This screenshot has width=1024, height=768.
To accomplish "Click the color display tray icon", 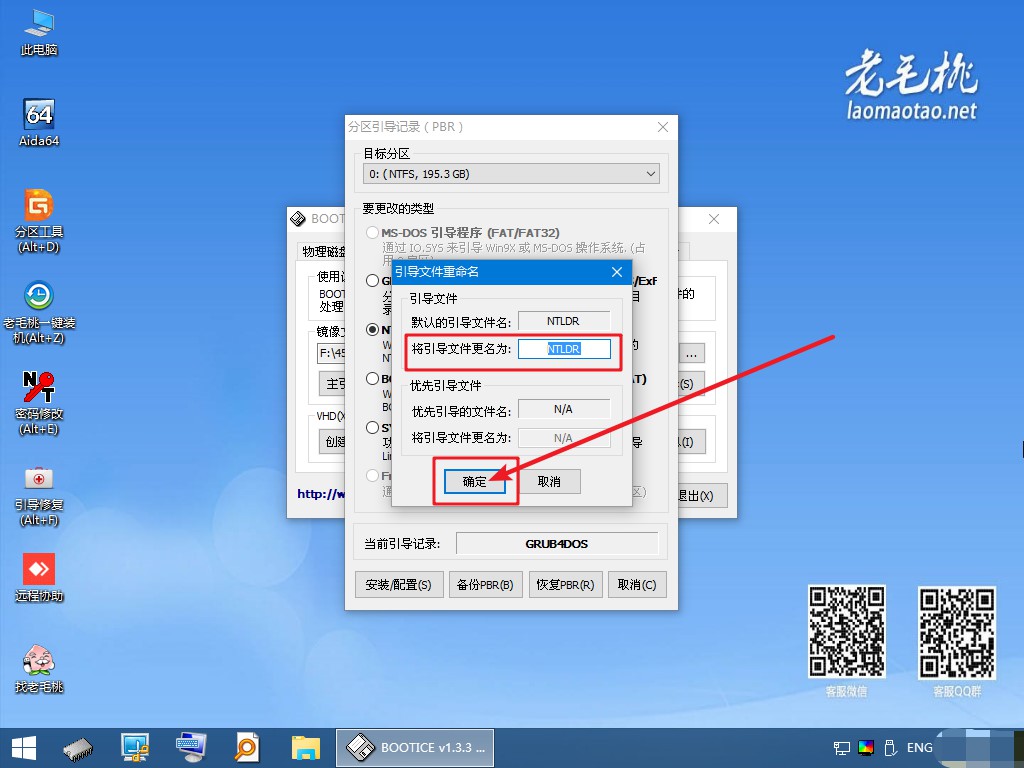I will coord(866,748).
